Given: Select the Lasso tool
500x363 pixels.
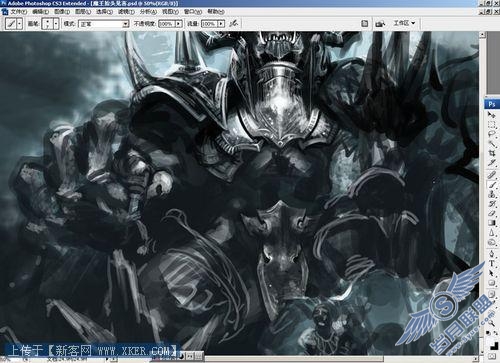Looking at the screenshot, I should click(492, 134).
